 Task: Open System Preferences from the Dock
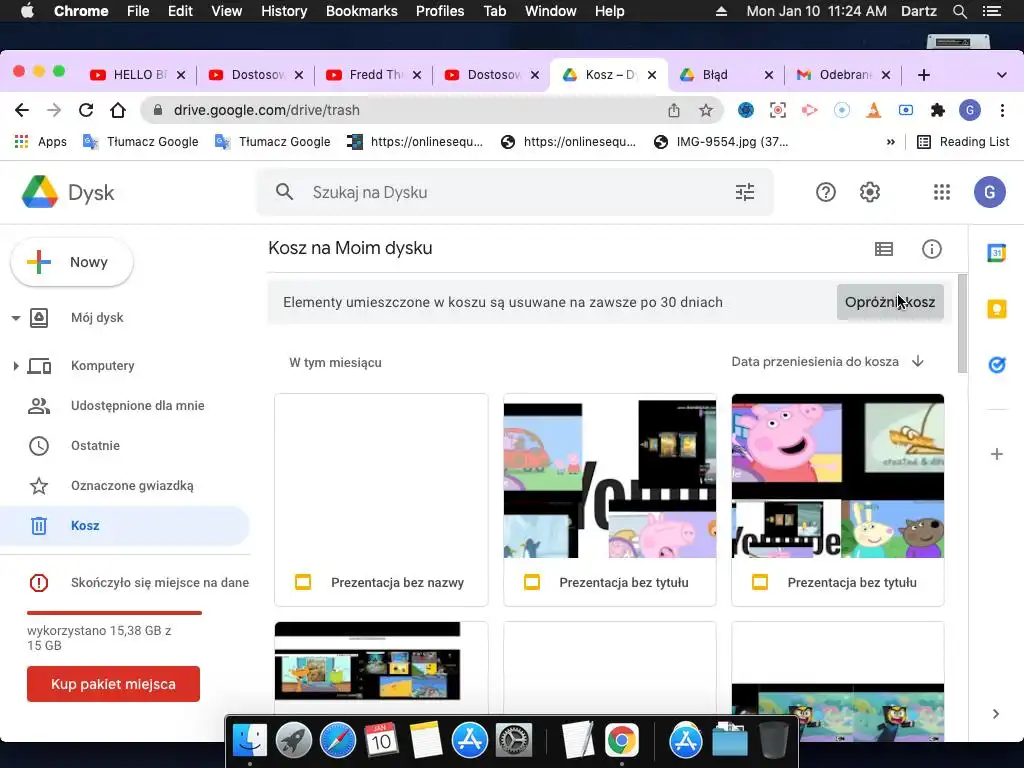(x=514, y=740)
